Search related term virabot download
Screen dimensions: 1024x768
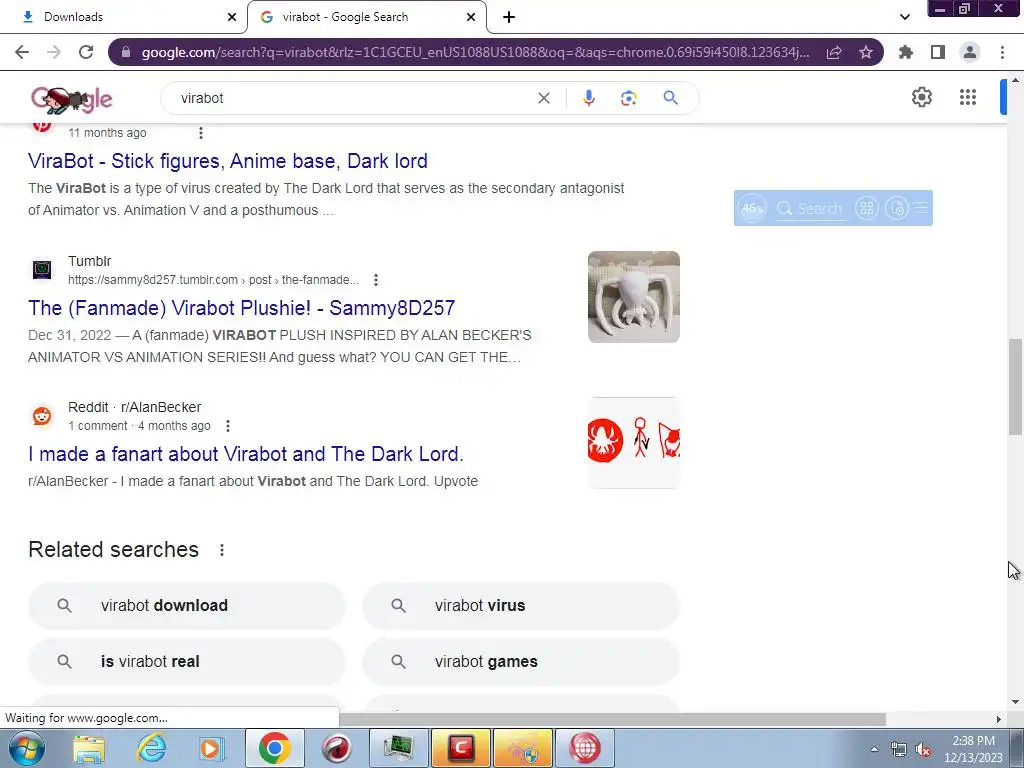tap(187, 606)
